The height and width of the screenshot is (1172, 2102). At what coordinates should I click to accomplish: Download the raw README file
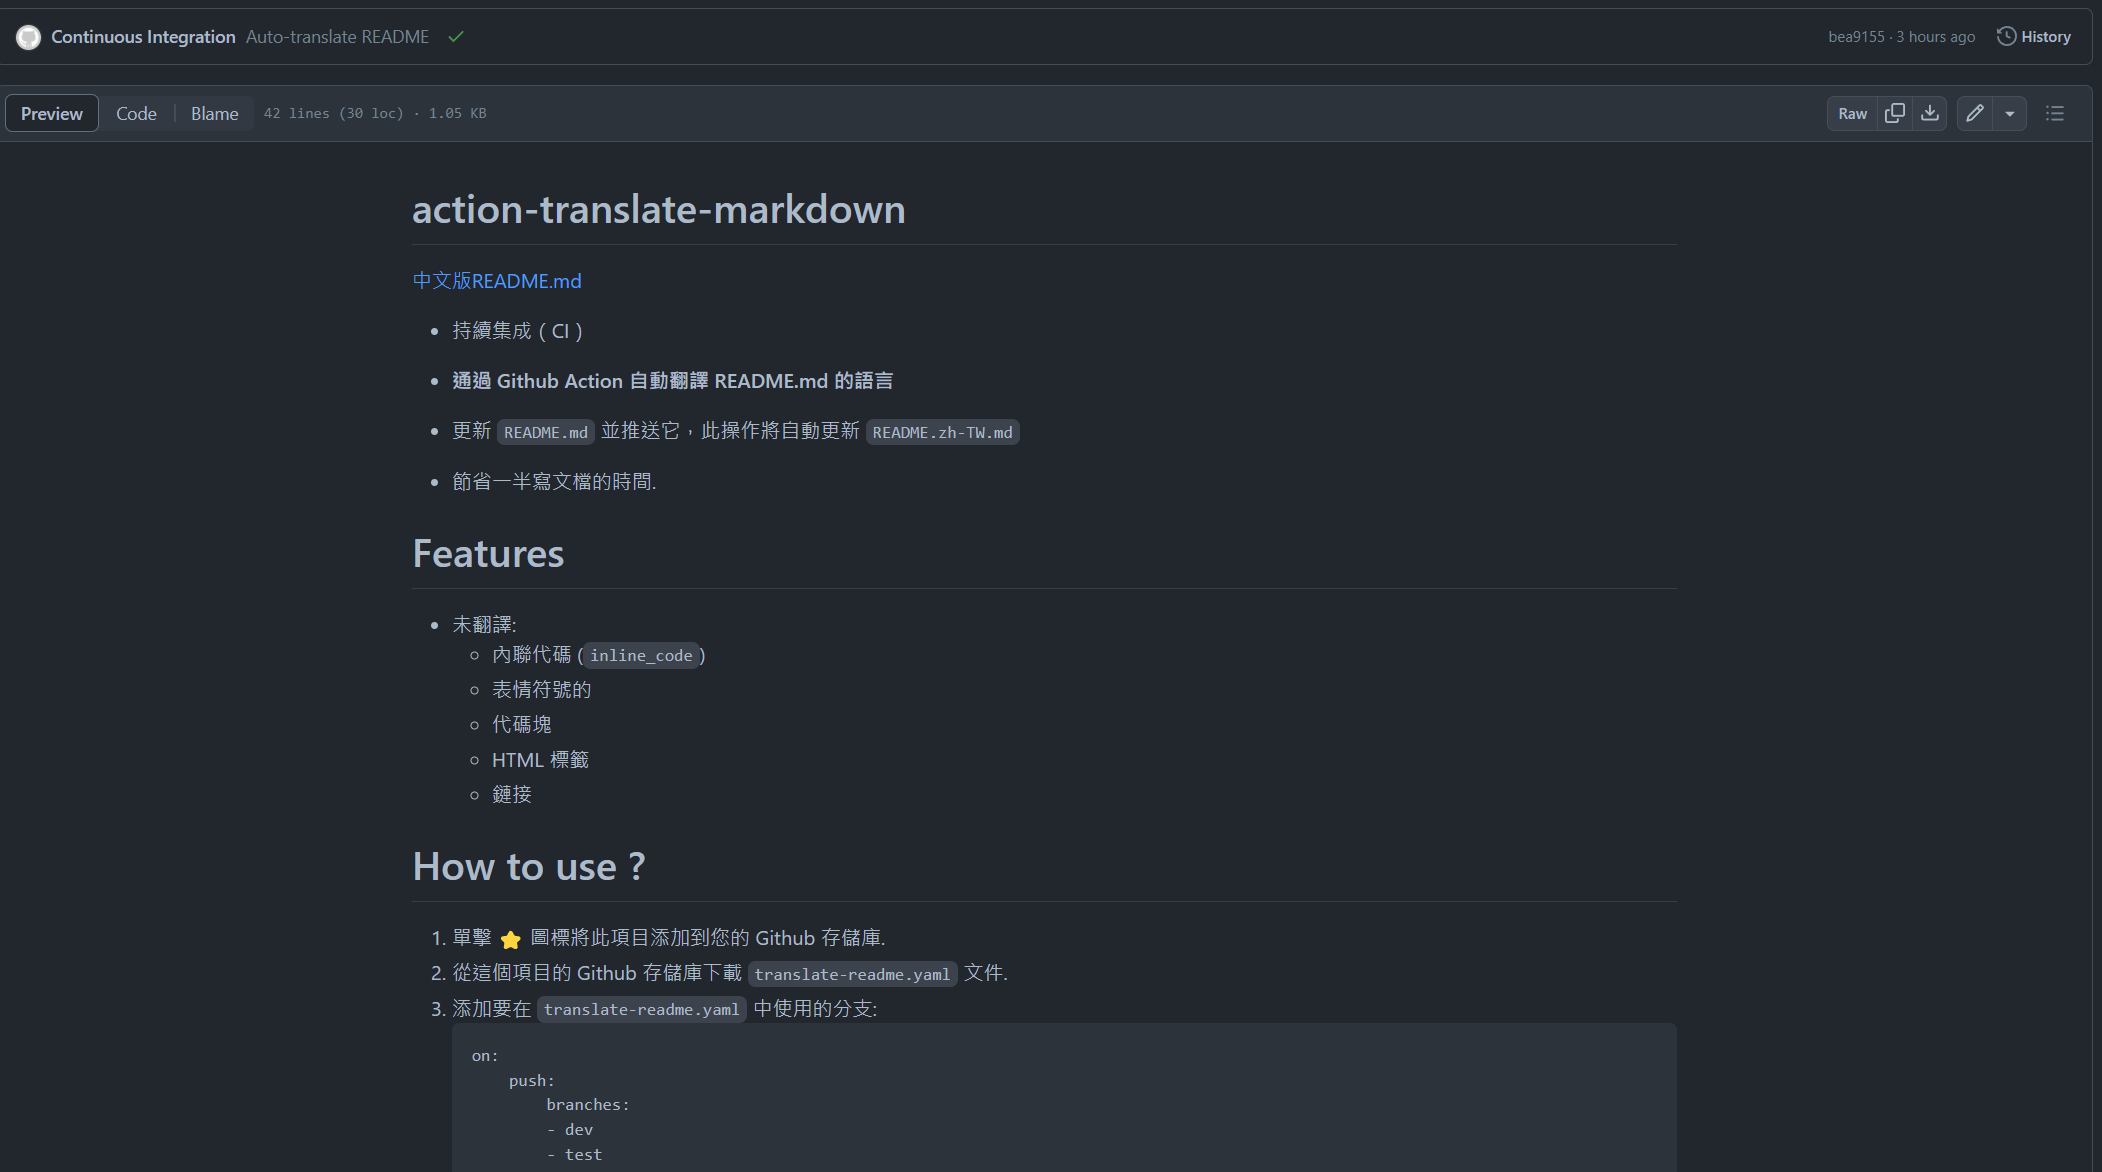click(x=1930, y=113)
